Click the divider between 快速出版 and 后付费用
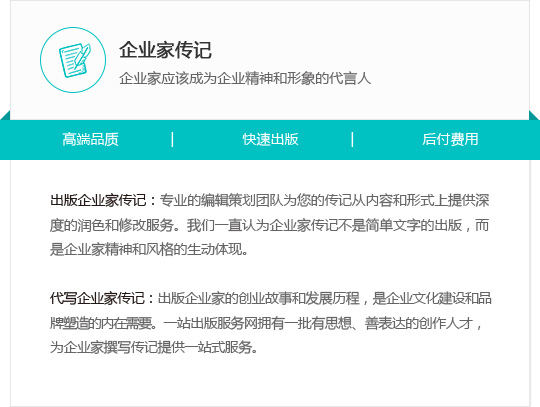The image size is (540, 407). click(352, 139)
